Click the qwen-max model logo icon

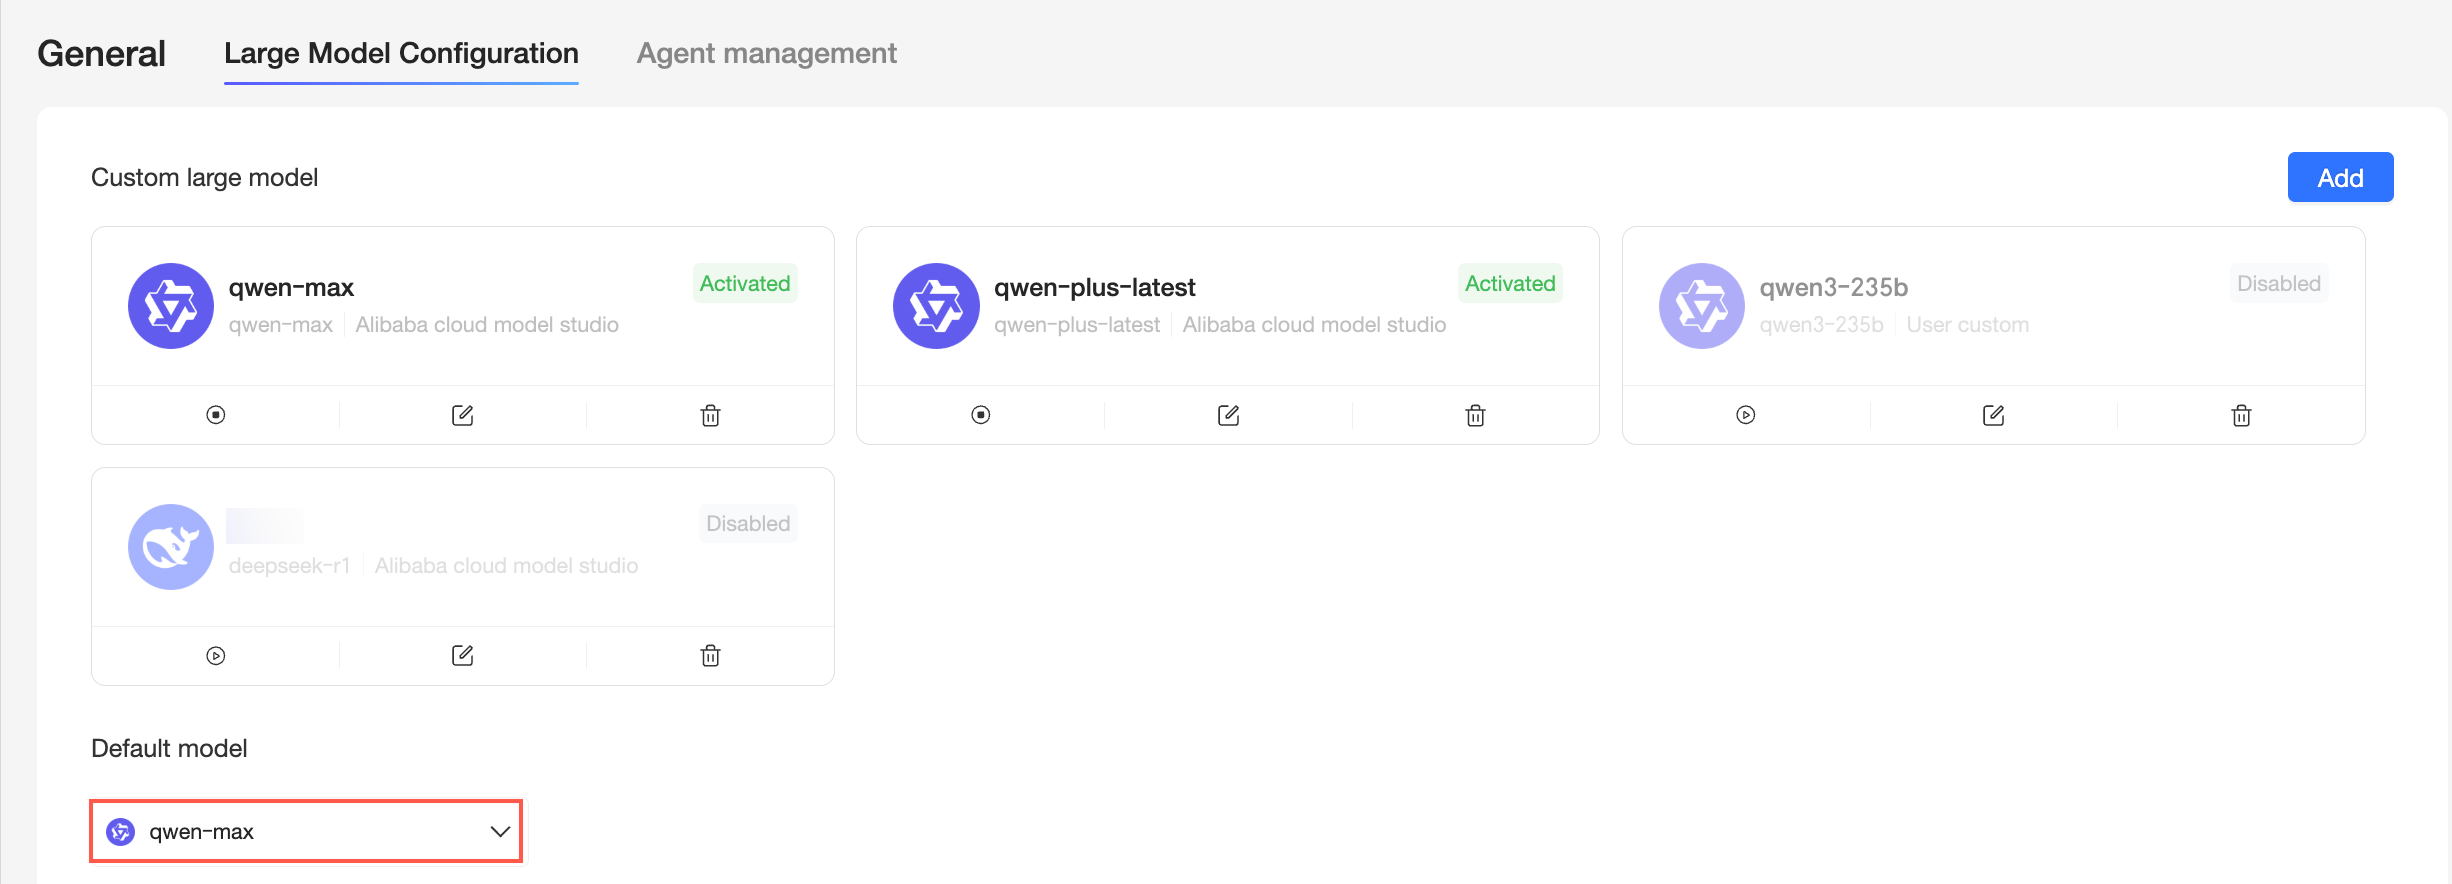[171, 306]
